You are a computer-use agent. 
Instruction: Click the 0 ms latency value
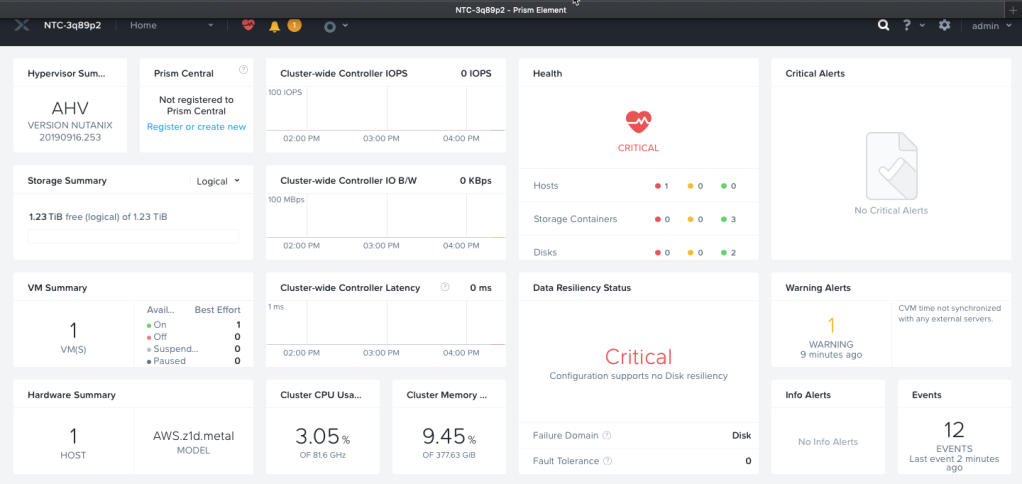[x=480, y=287]
